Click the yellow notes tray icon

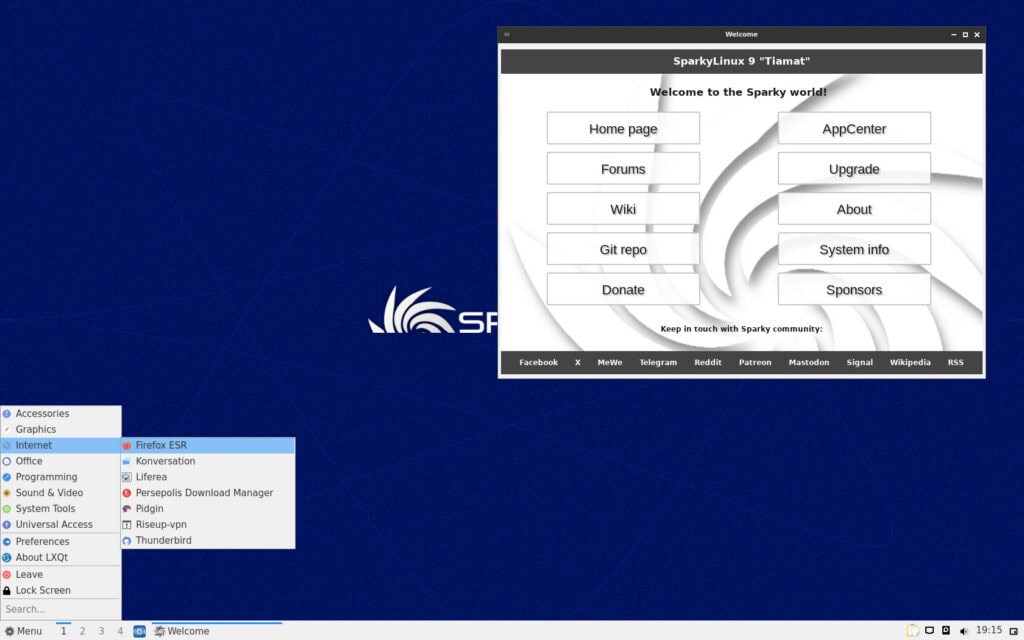click(912, 631)
